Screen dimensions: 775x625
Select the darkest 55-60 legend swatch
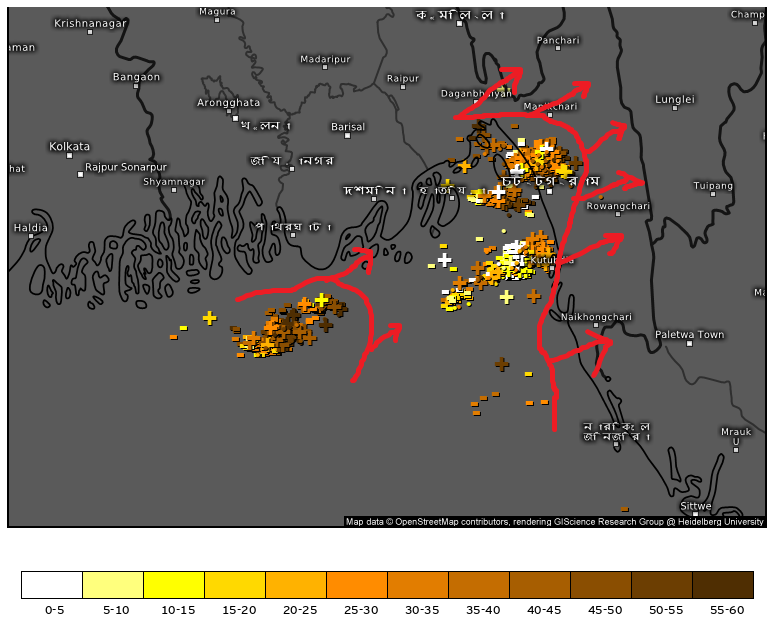point(722,585)
